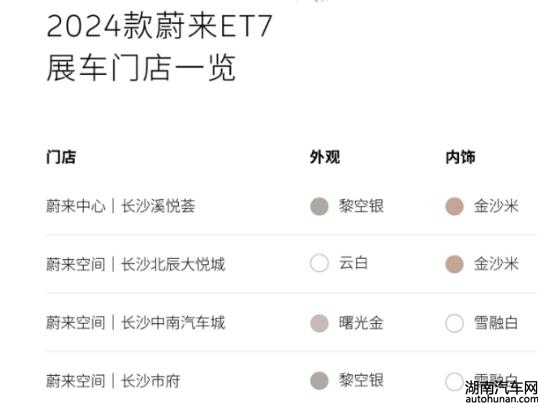
Task: Click 雪融白 swatch in 长沙中南汽车城 row
Action: [x=454, y=323]
